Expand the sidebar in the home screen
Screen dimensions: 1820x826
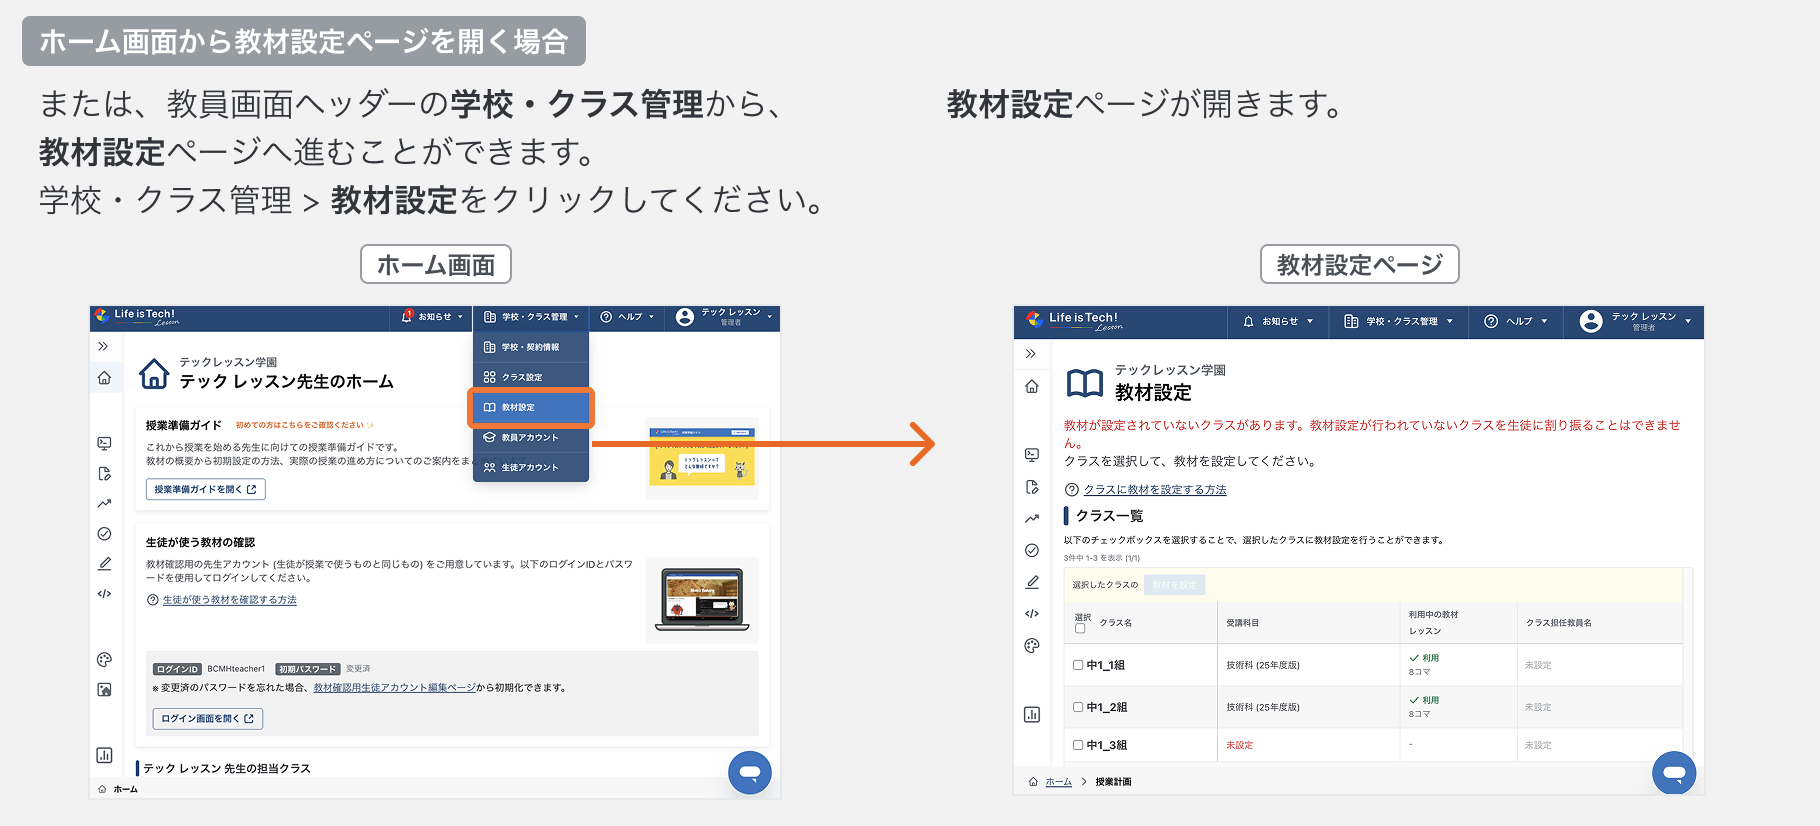tap(103, 346)
